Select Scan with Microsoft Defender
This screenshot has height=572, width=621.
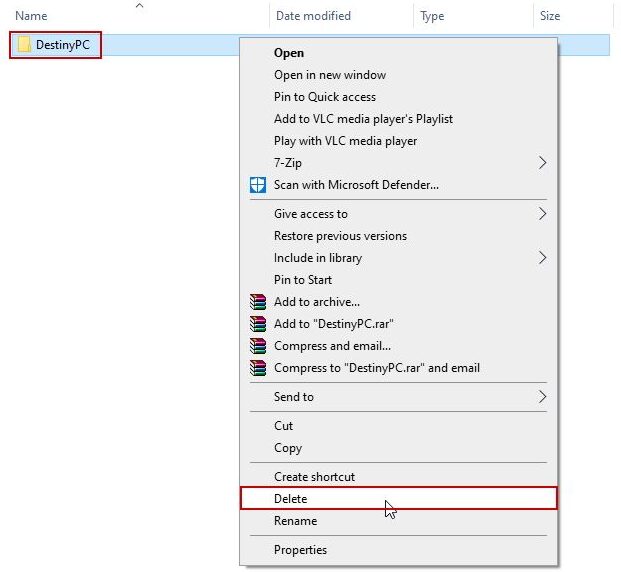tap(398, 185)
